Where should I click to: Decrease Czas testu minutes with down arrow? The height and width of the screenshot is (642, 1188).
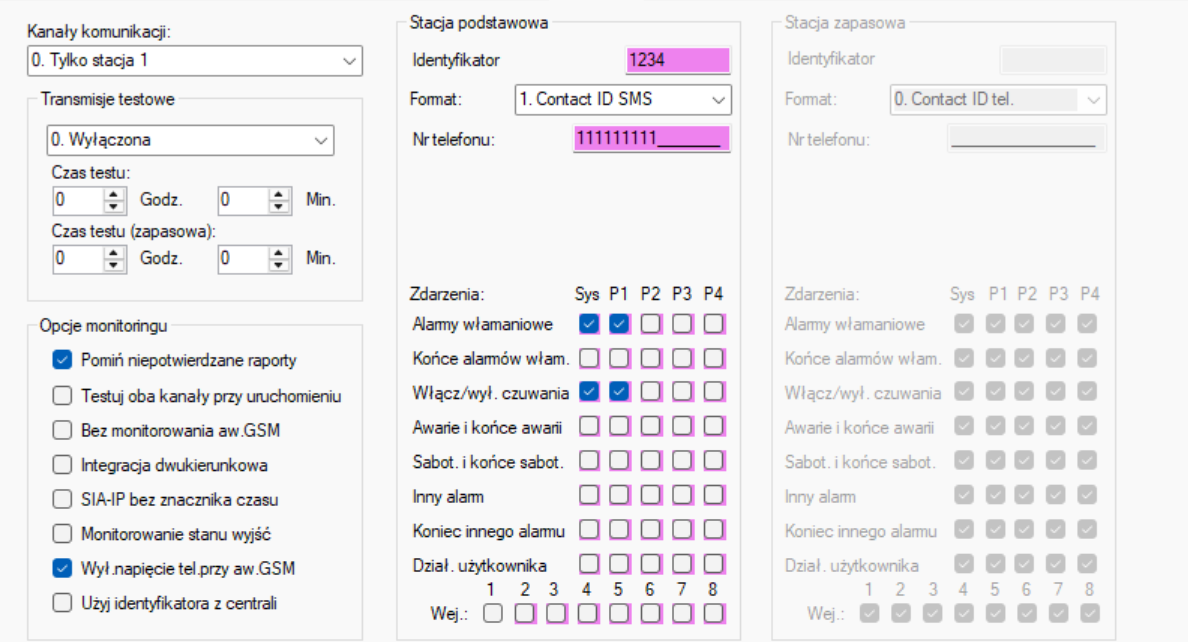pyautogui.click(x=279, y=206)
